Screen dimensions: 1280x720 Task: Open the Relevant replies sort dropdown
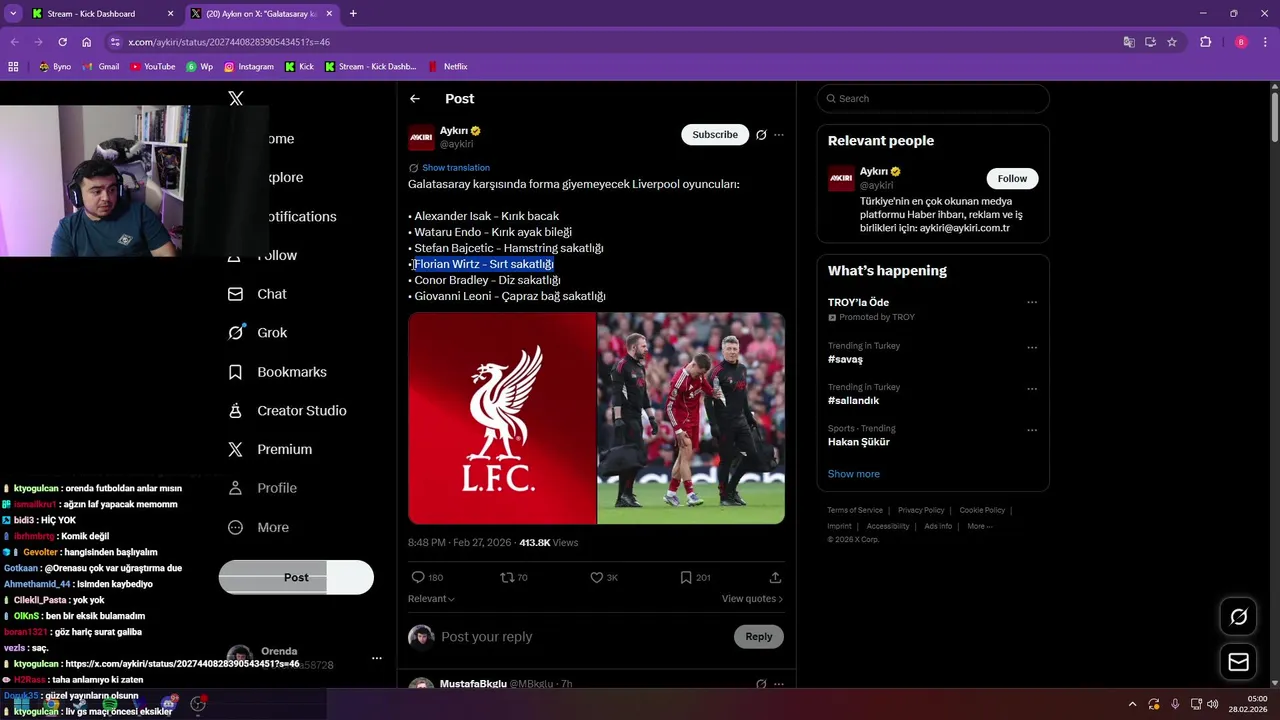tap(431, 599)
